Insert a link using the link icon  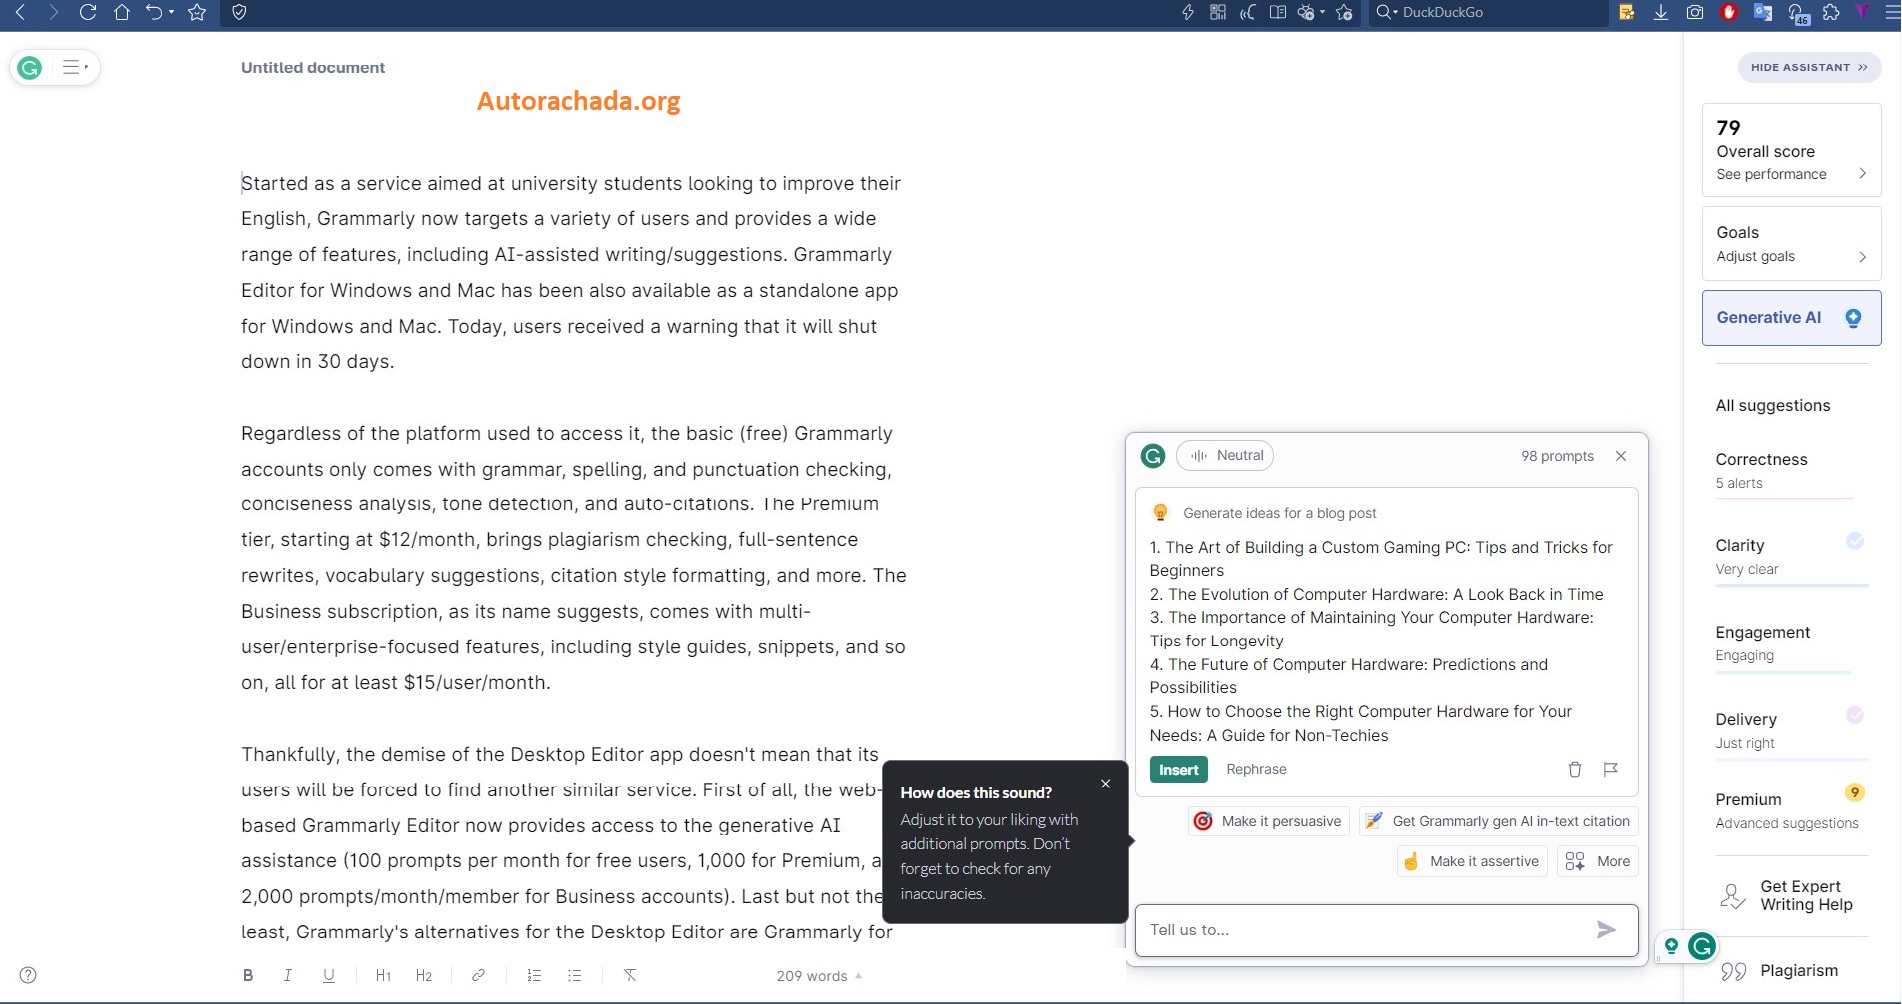pyautogui.click(x=479, y=975)
